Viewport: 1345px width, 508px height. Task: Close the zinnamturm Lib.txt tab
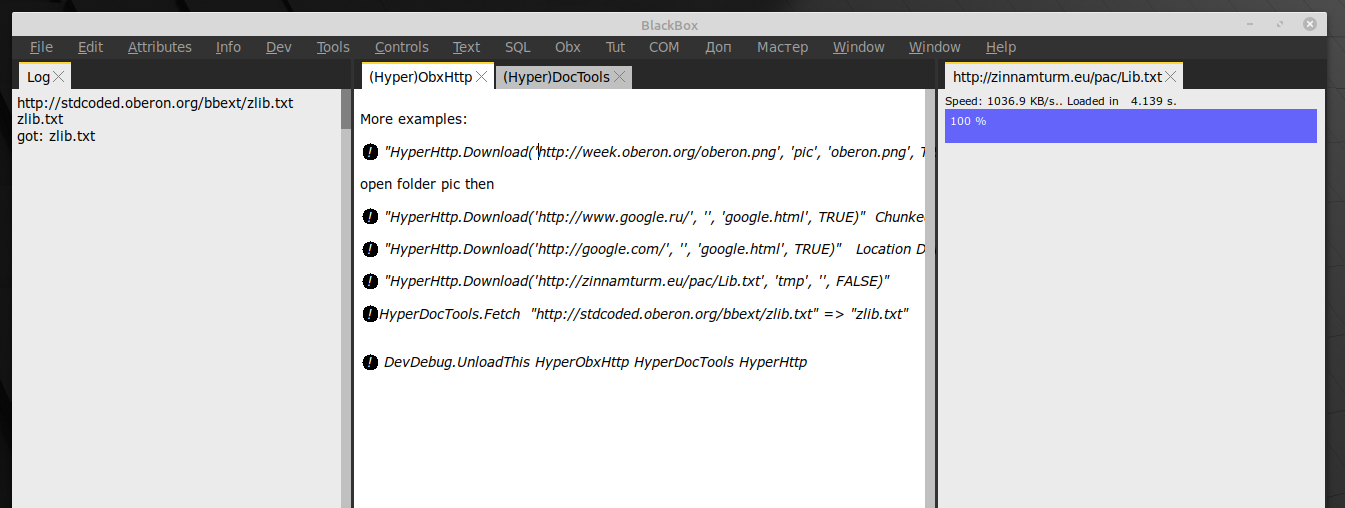(1171, 77)
